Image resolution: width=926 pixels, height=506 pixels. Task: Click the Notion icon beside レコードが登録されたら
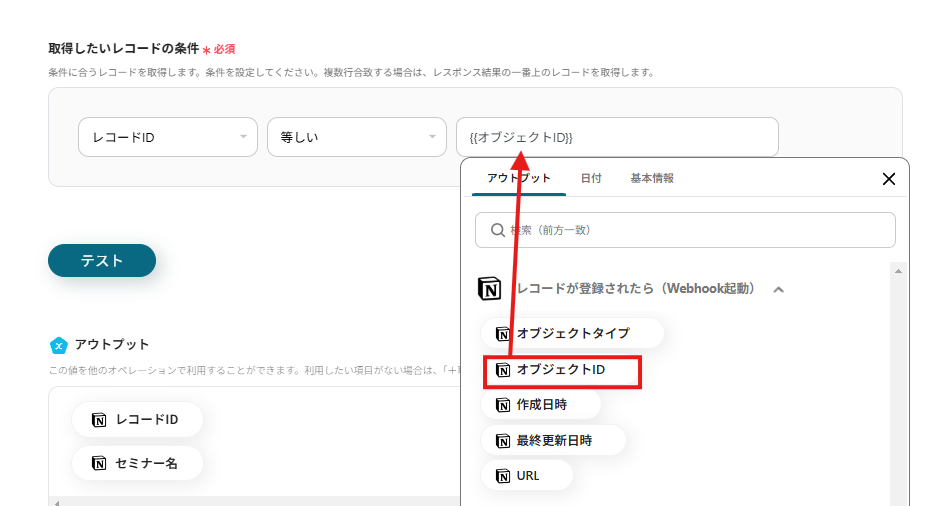[x=490, y=289]
